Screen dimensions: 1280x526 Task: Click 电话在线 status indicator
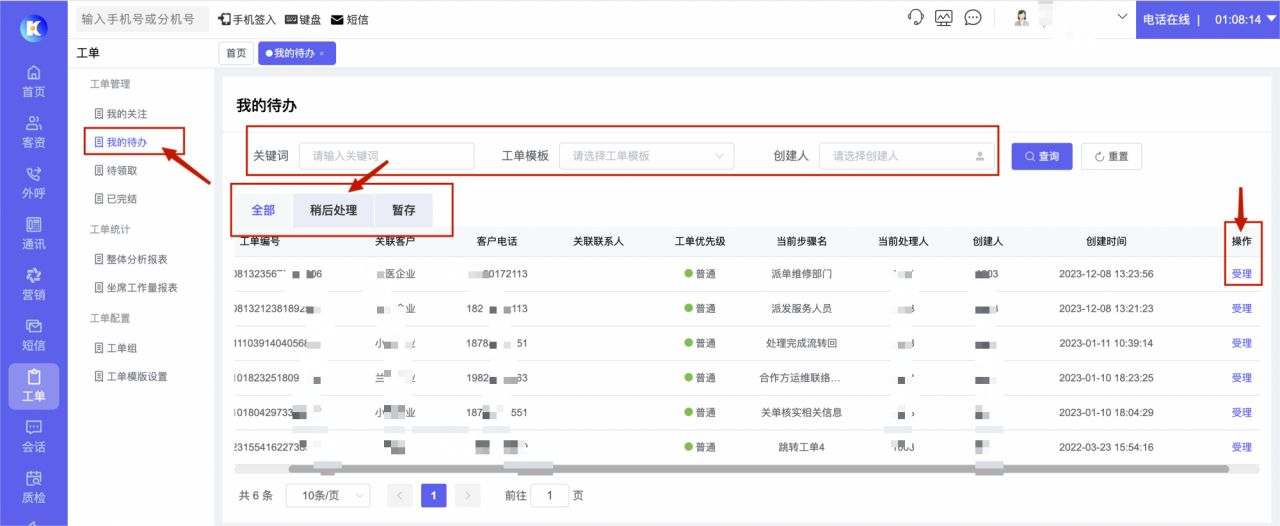coord(1166,20)
